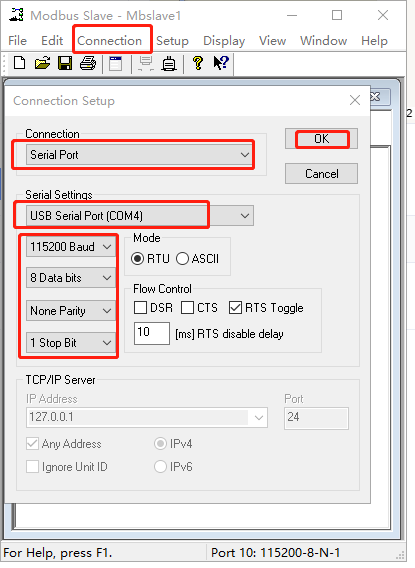This screenshot has height=568, width=415.
Task: Open the 115200 Baud rate dropdown
Action: [x=71, y=247]
